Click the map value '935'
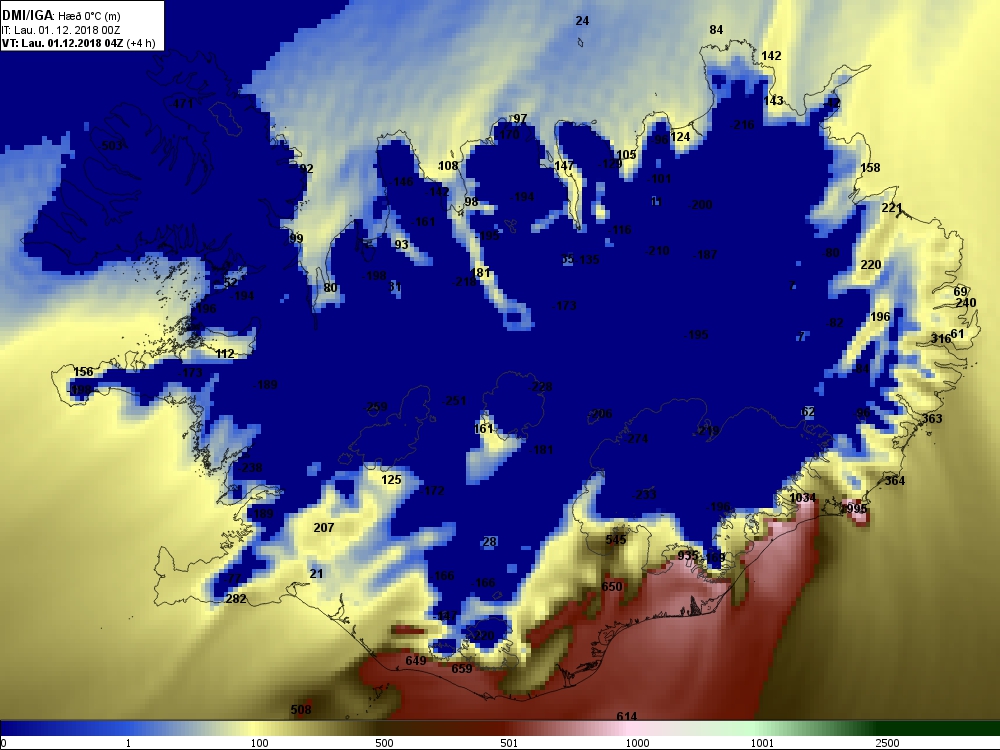This screenshot has height=750, width=1000. (x=688, y=556)
